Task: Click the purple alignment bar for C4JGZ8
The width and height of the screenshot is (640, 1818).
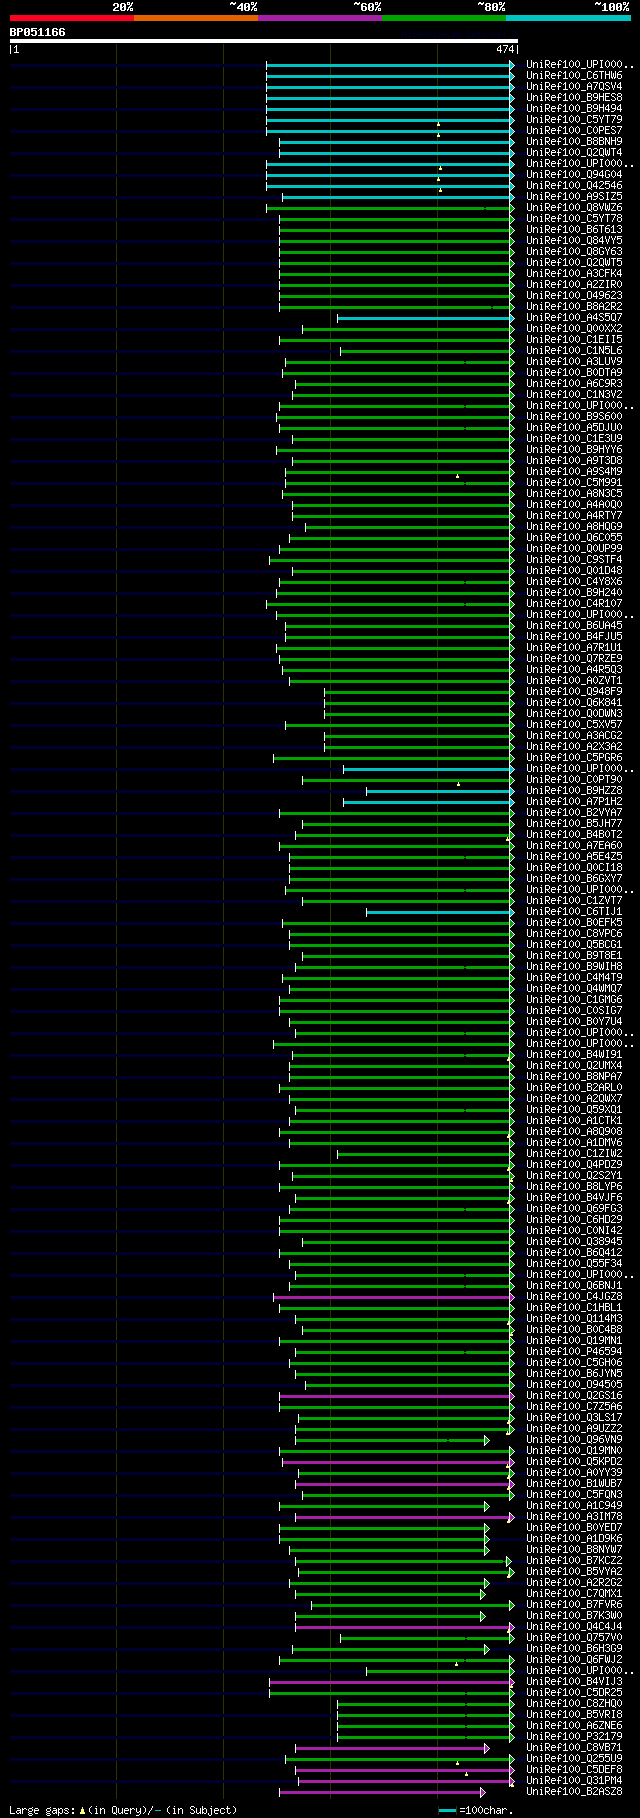Action: [394, 1297]
